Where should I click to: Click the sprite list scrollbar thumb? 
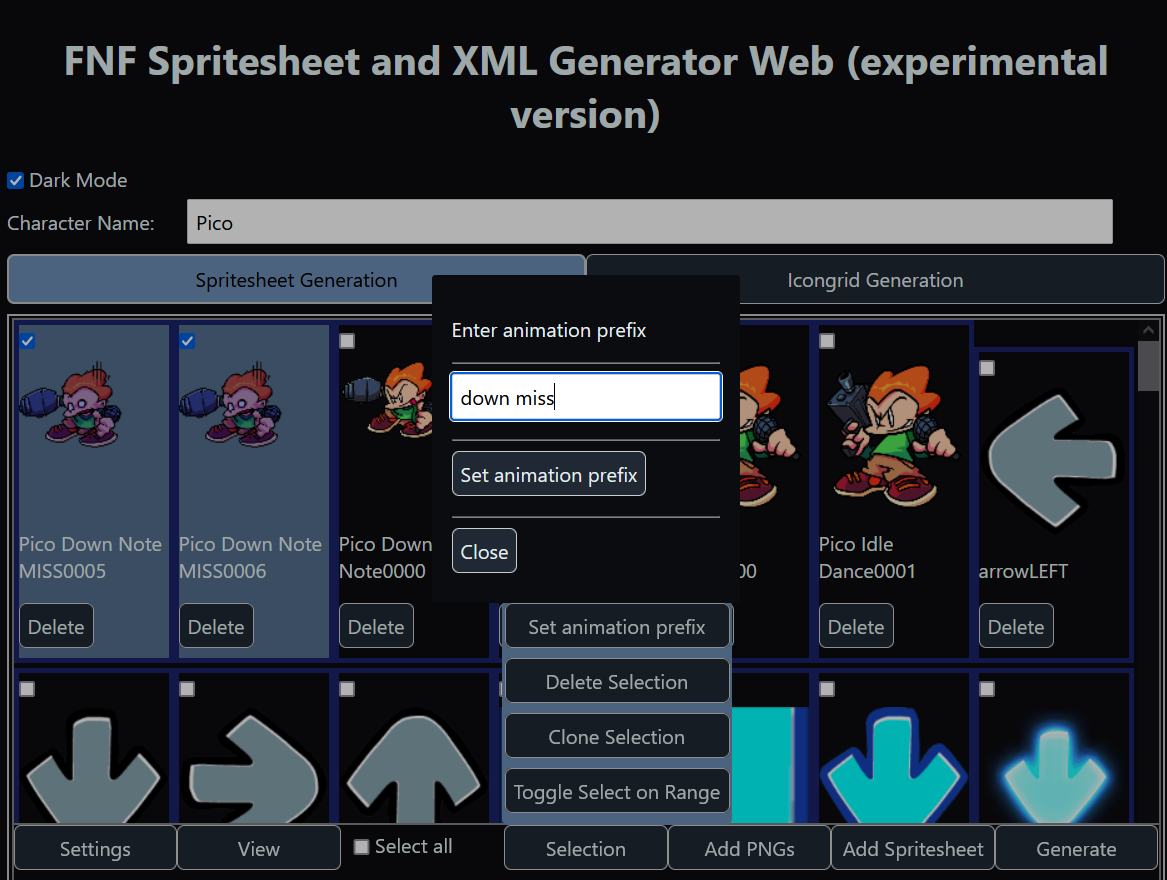[x=1148, y=366]
